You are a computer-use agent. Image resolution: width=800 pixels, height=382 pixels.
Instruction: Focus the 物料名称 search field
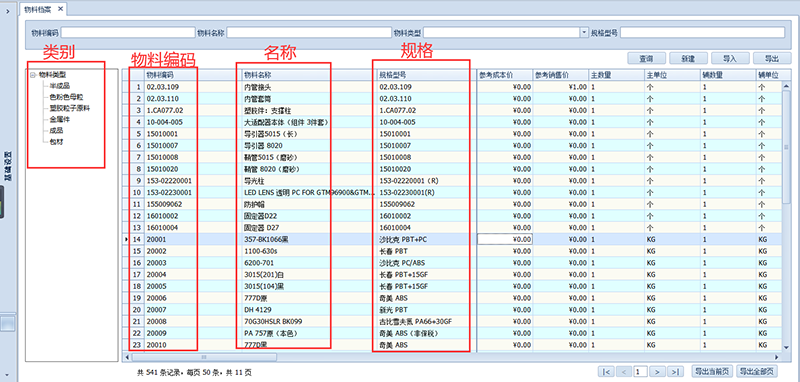(309, 33)
